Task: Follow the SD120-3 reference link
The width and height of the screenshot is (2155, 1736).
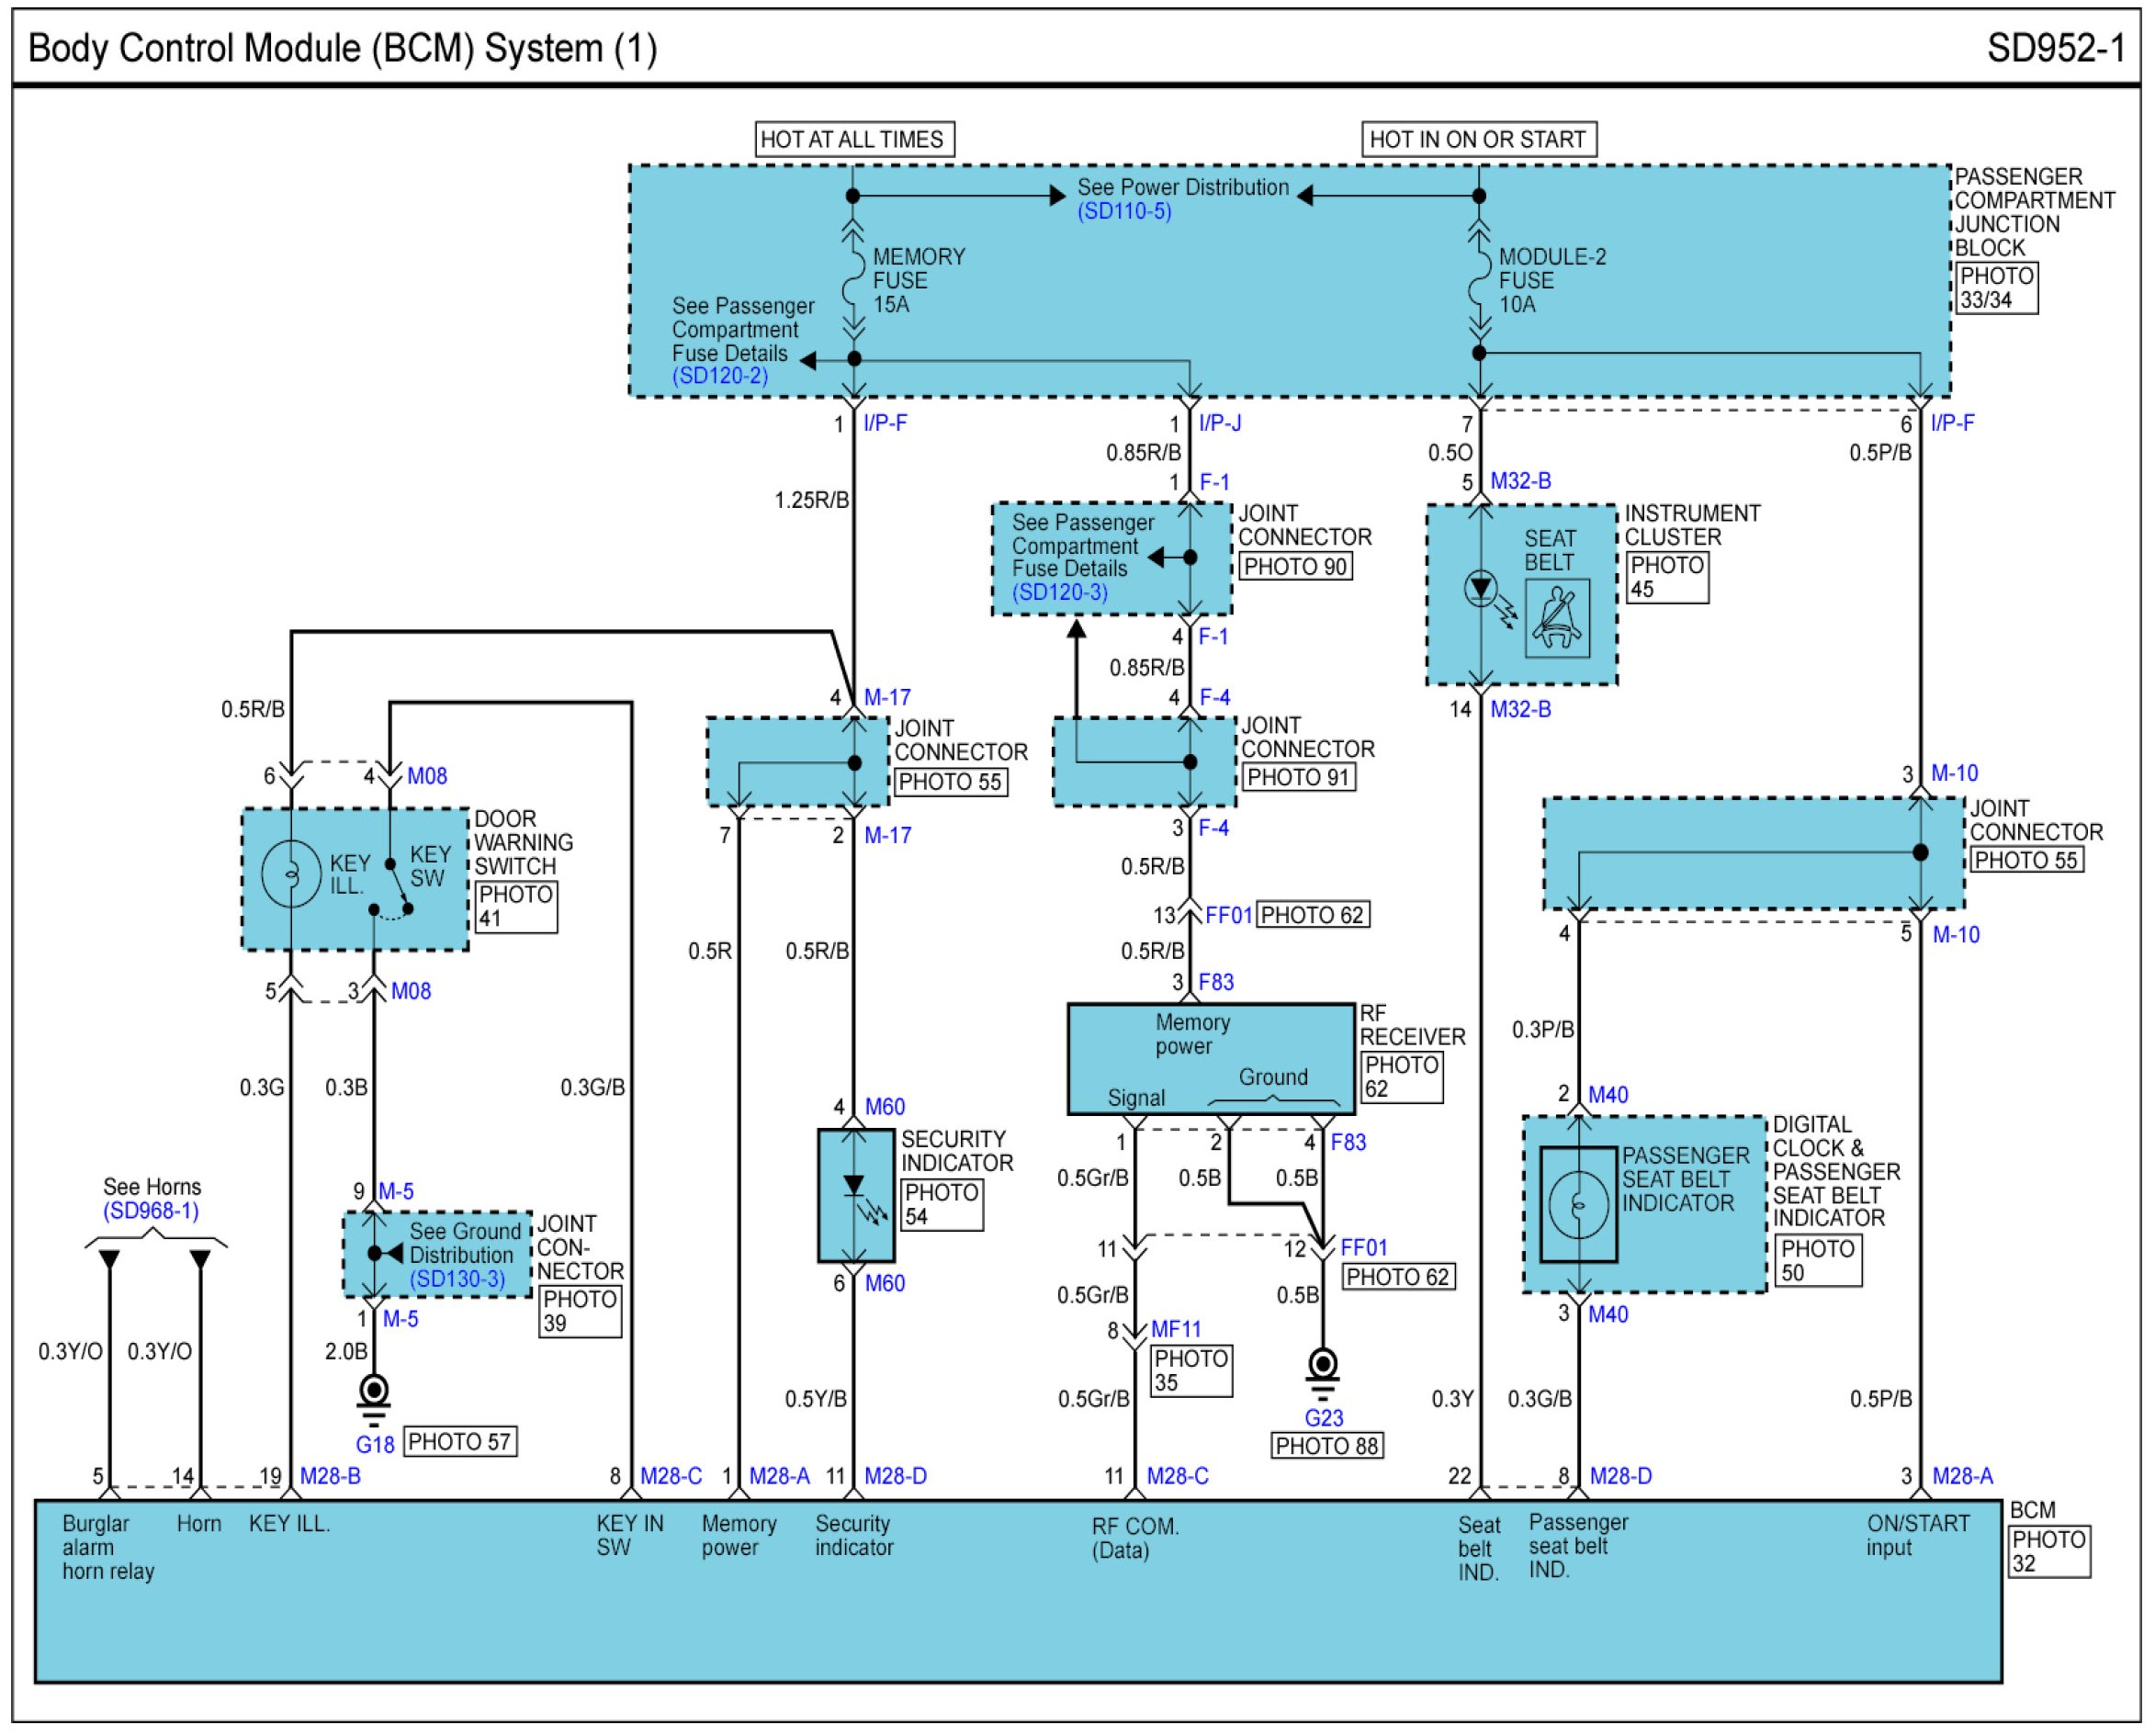Action: (x=1060, y=592)
